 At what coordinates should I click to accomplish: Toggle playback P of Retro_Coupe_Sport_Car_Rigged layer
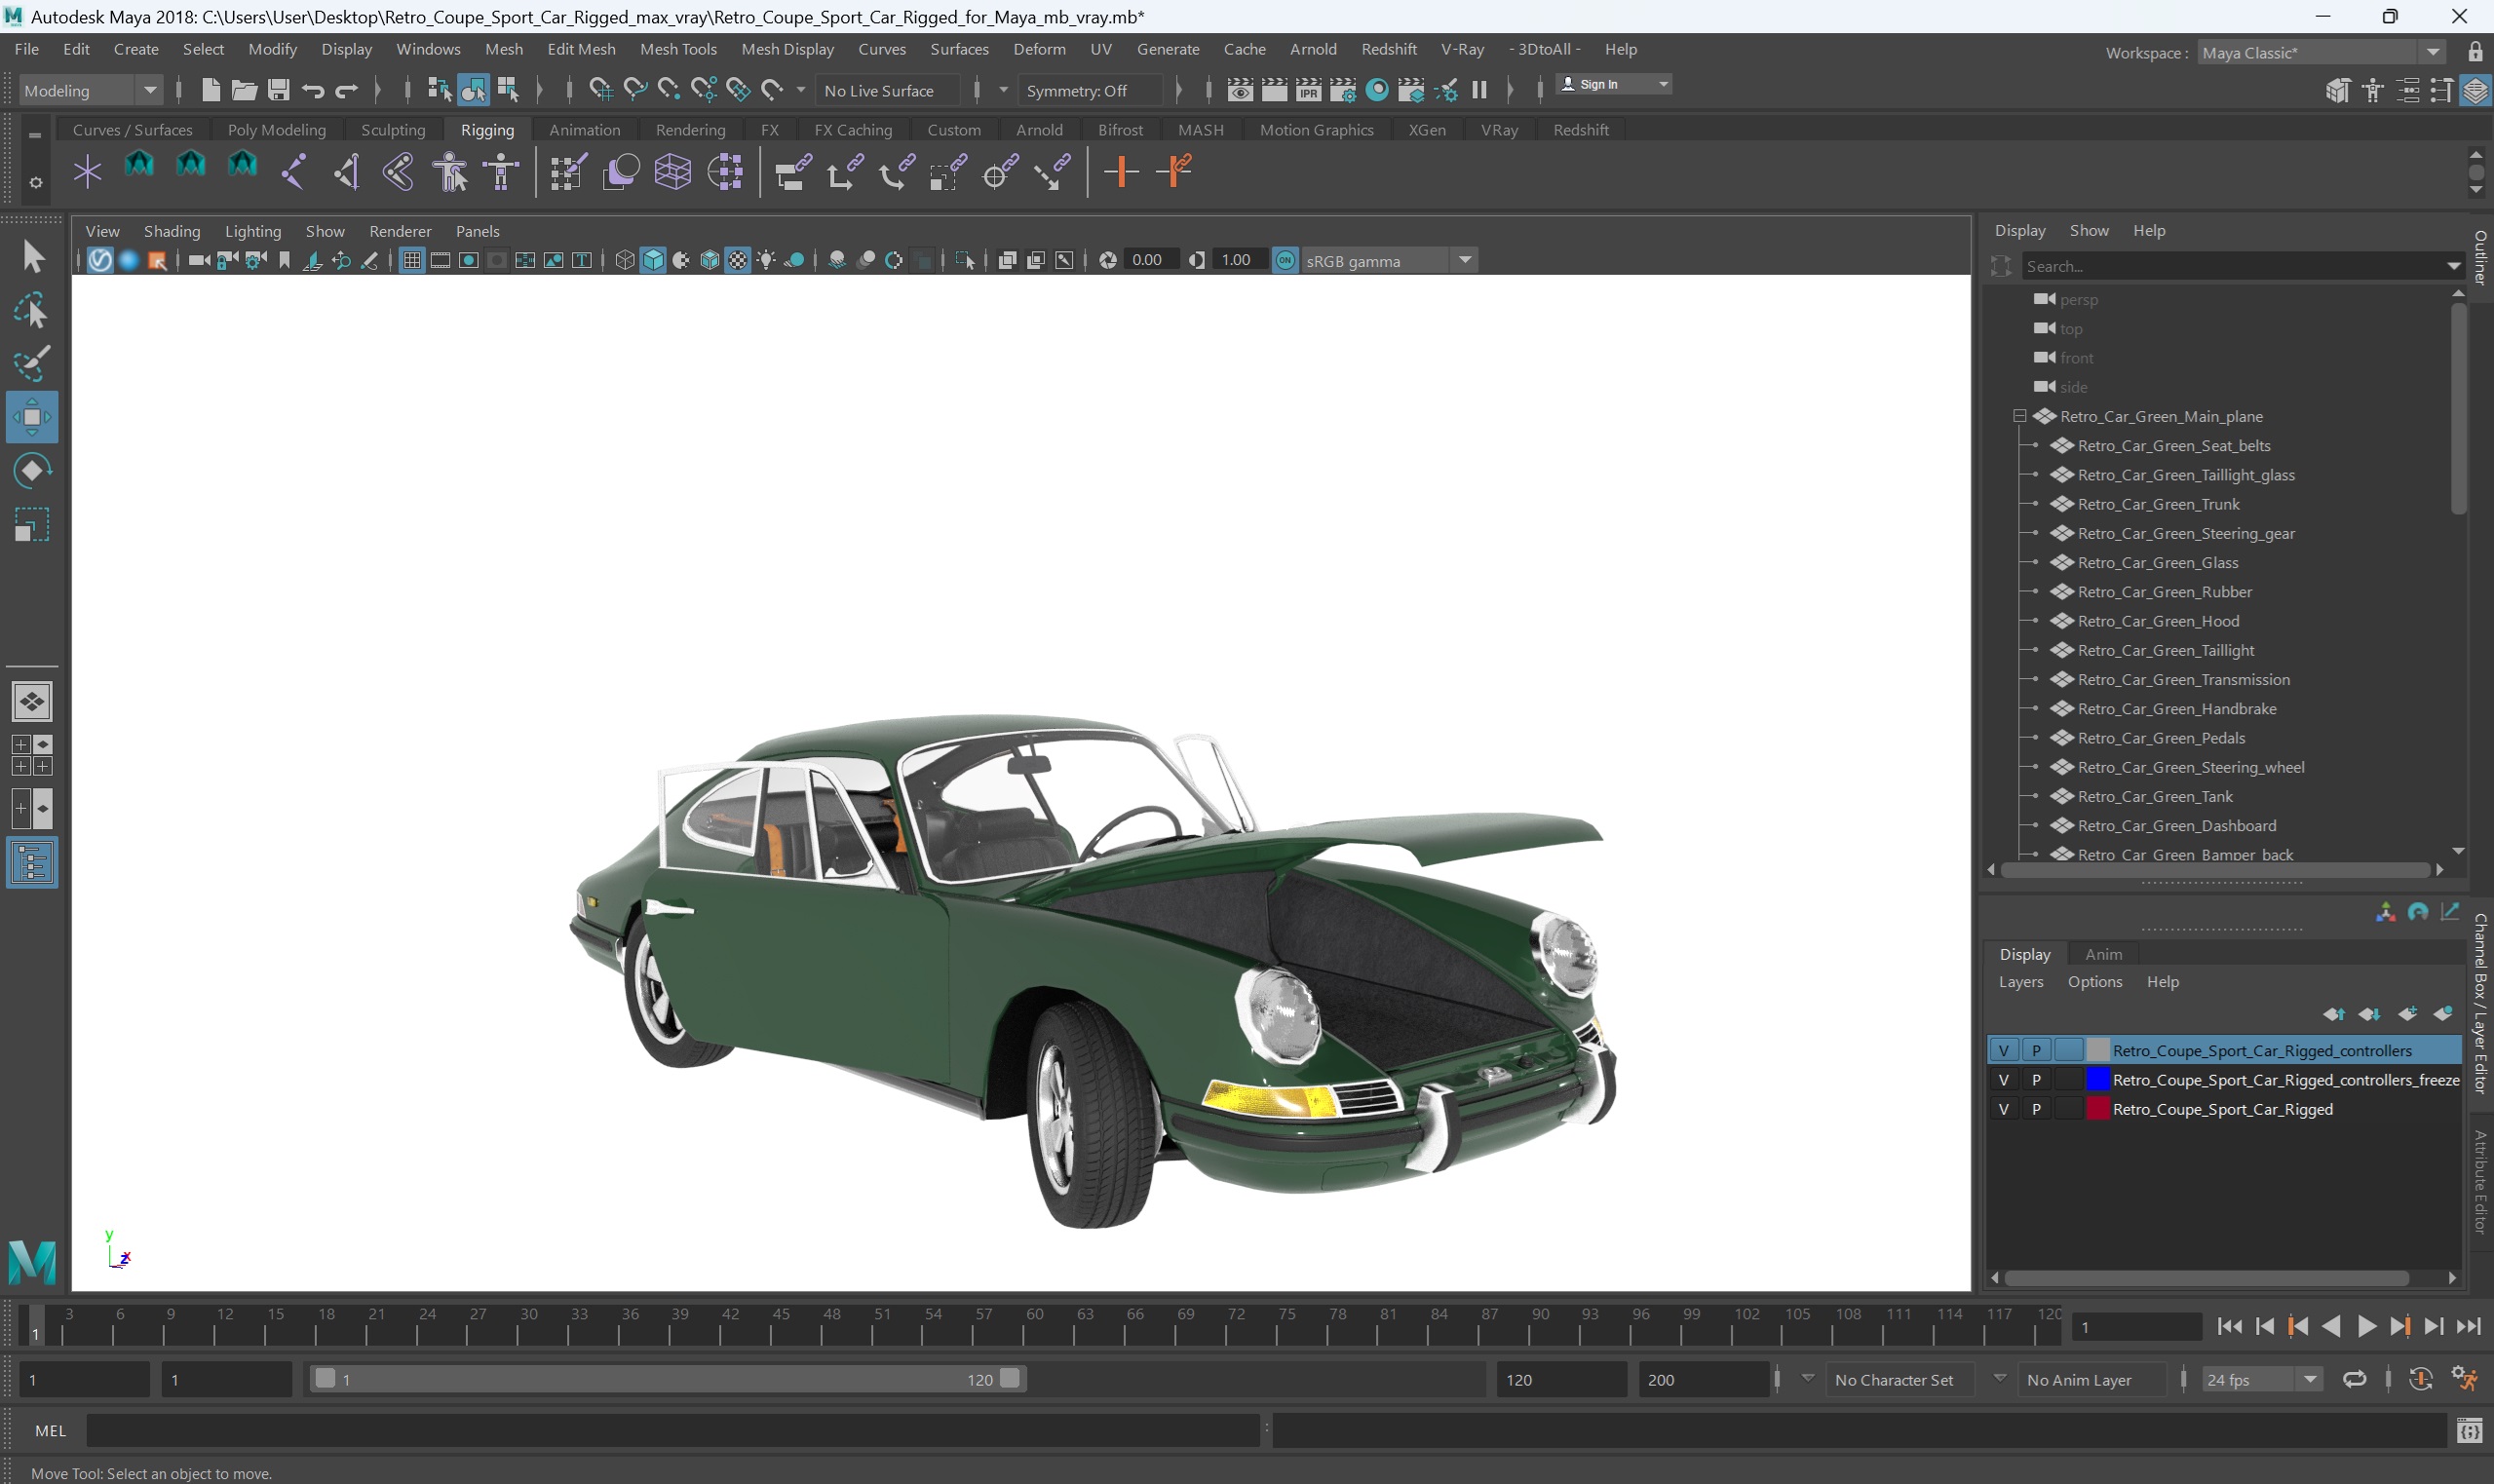[2036, 1108]
